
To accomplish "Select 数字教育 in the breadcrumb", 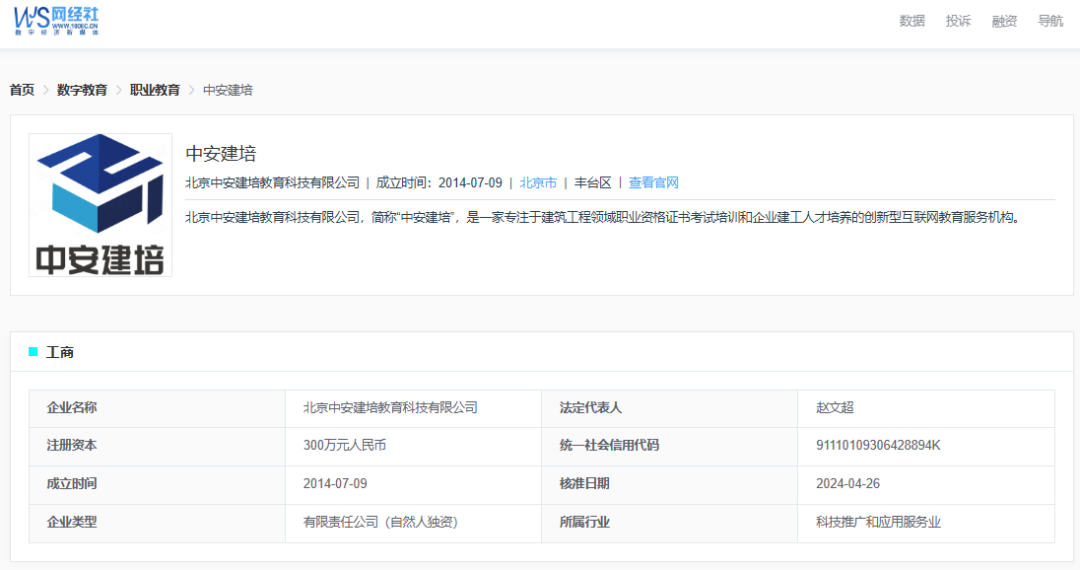I will tap(82, 90).
